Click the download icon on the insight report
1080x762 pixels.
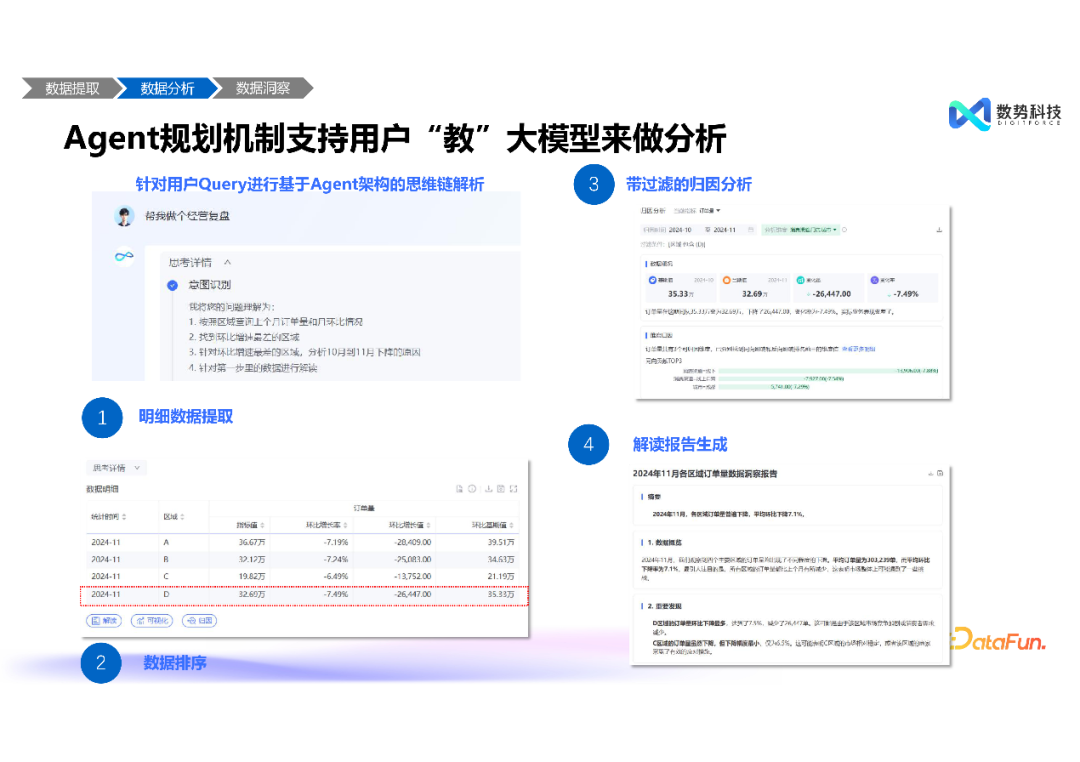tap(931, 473)
